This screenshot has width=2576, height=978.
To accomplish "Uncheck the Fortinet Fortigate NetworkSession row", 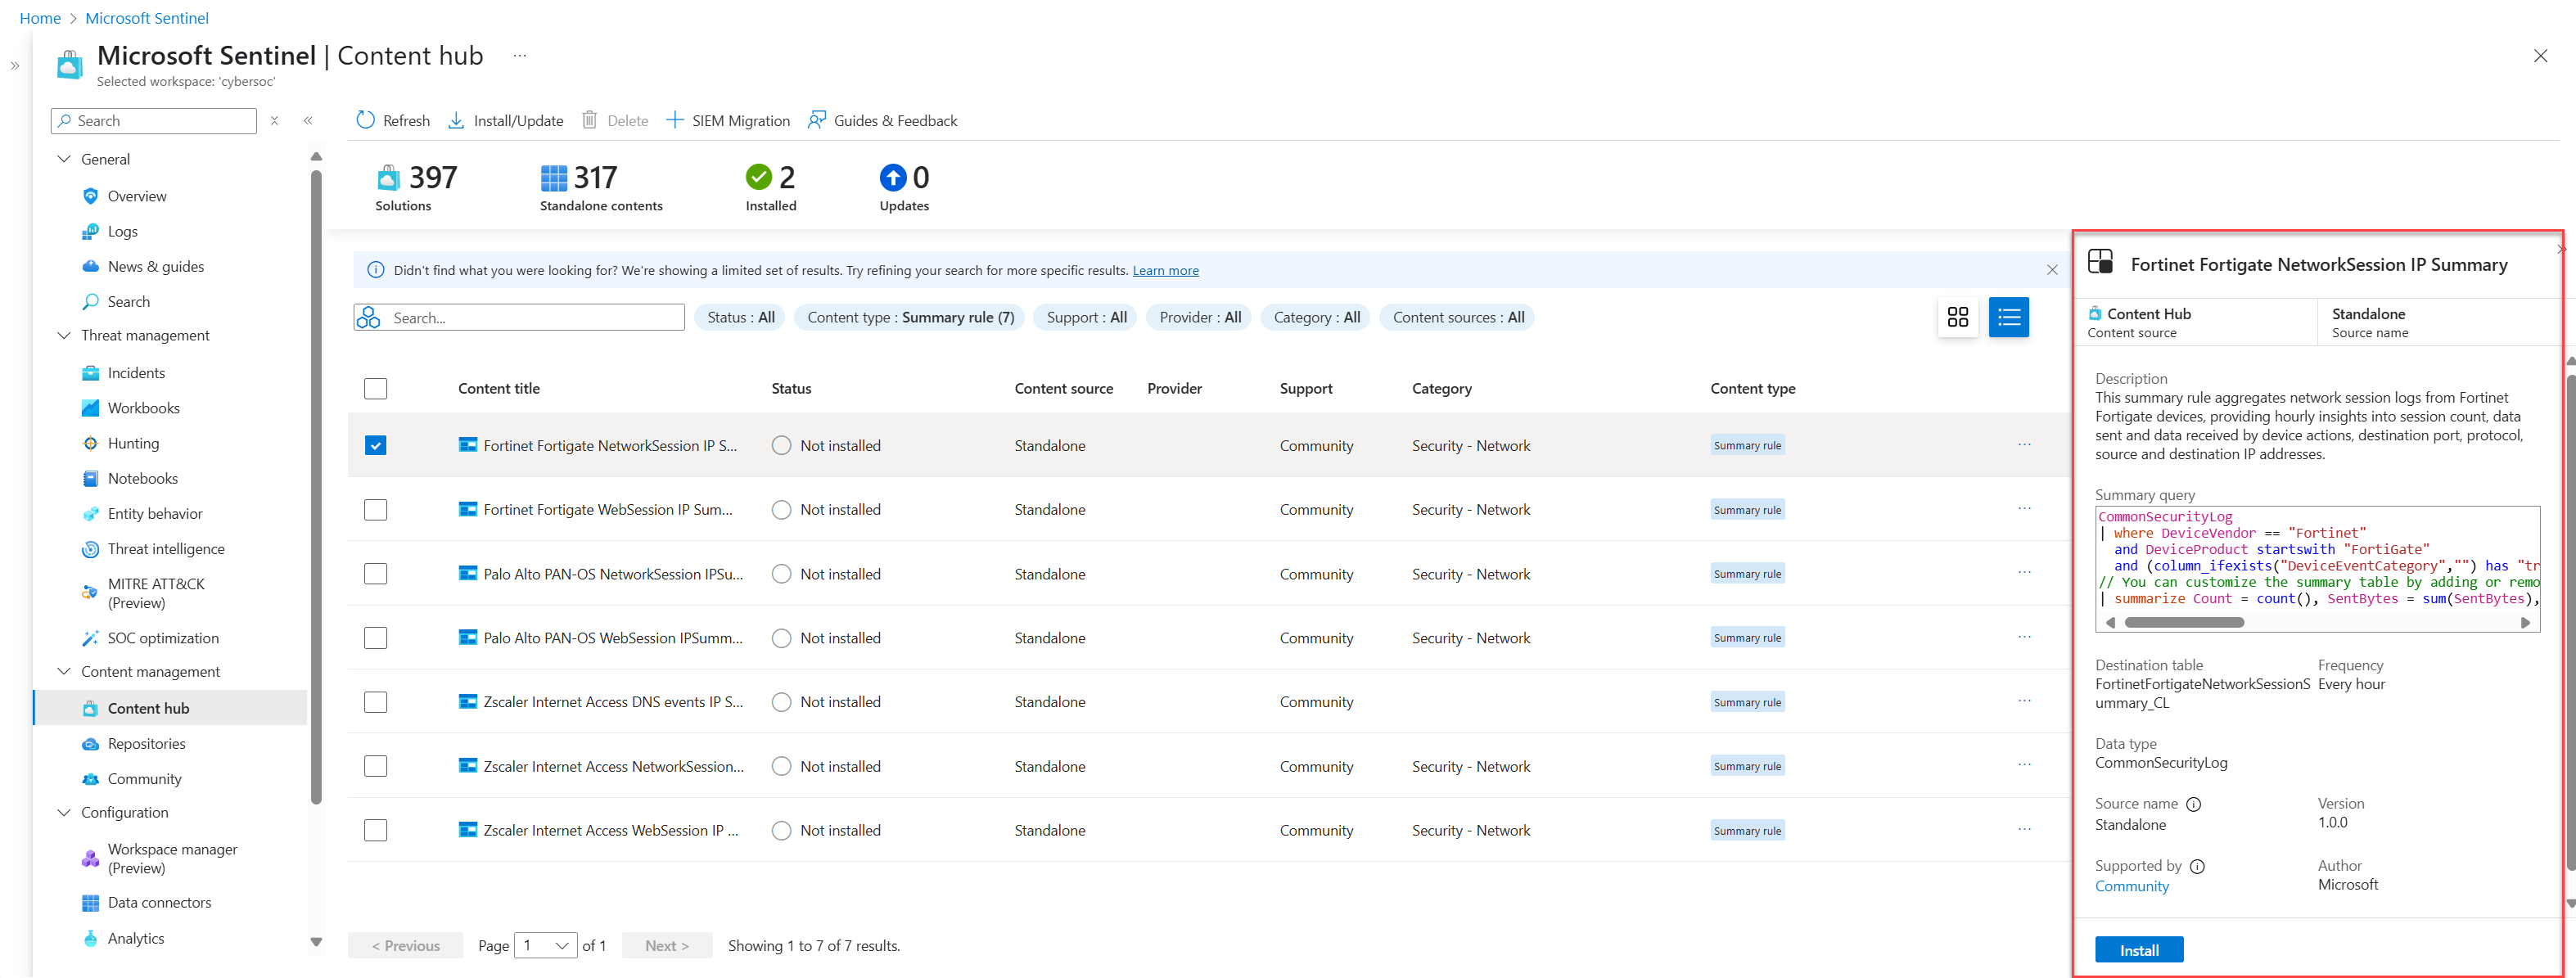I will click(x=376, y=445).
